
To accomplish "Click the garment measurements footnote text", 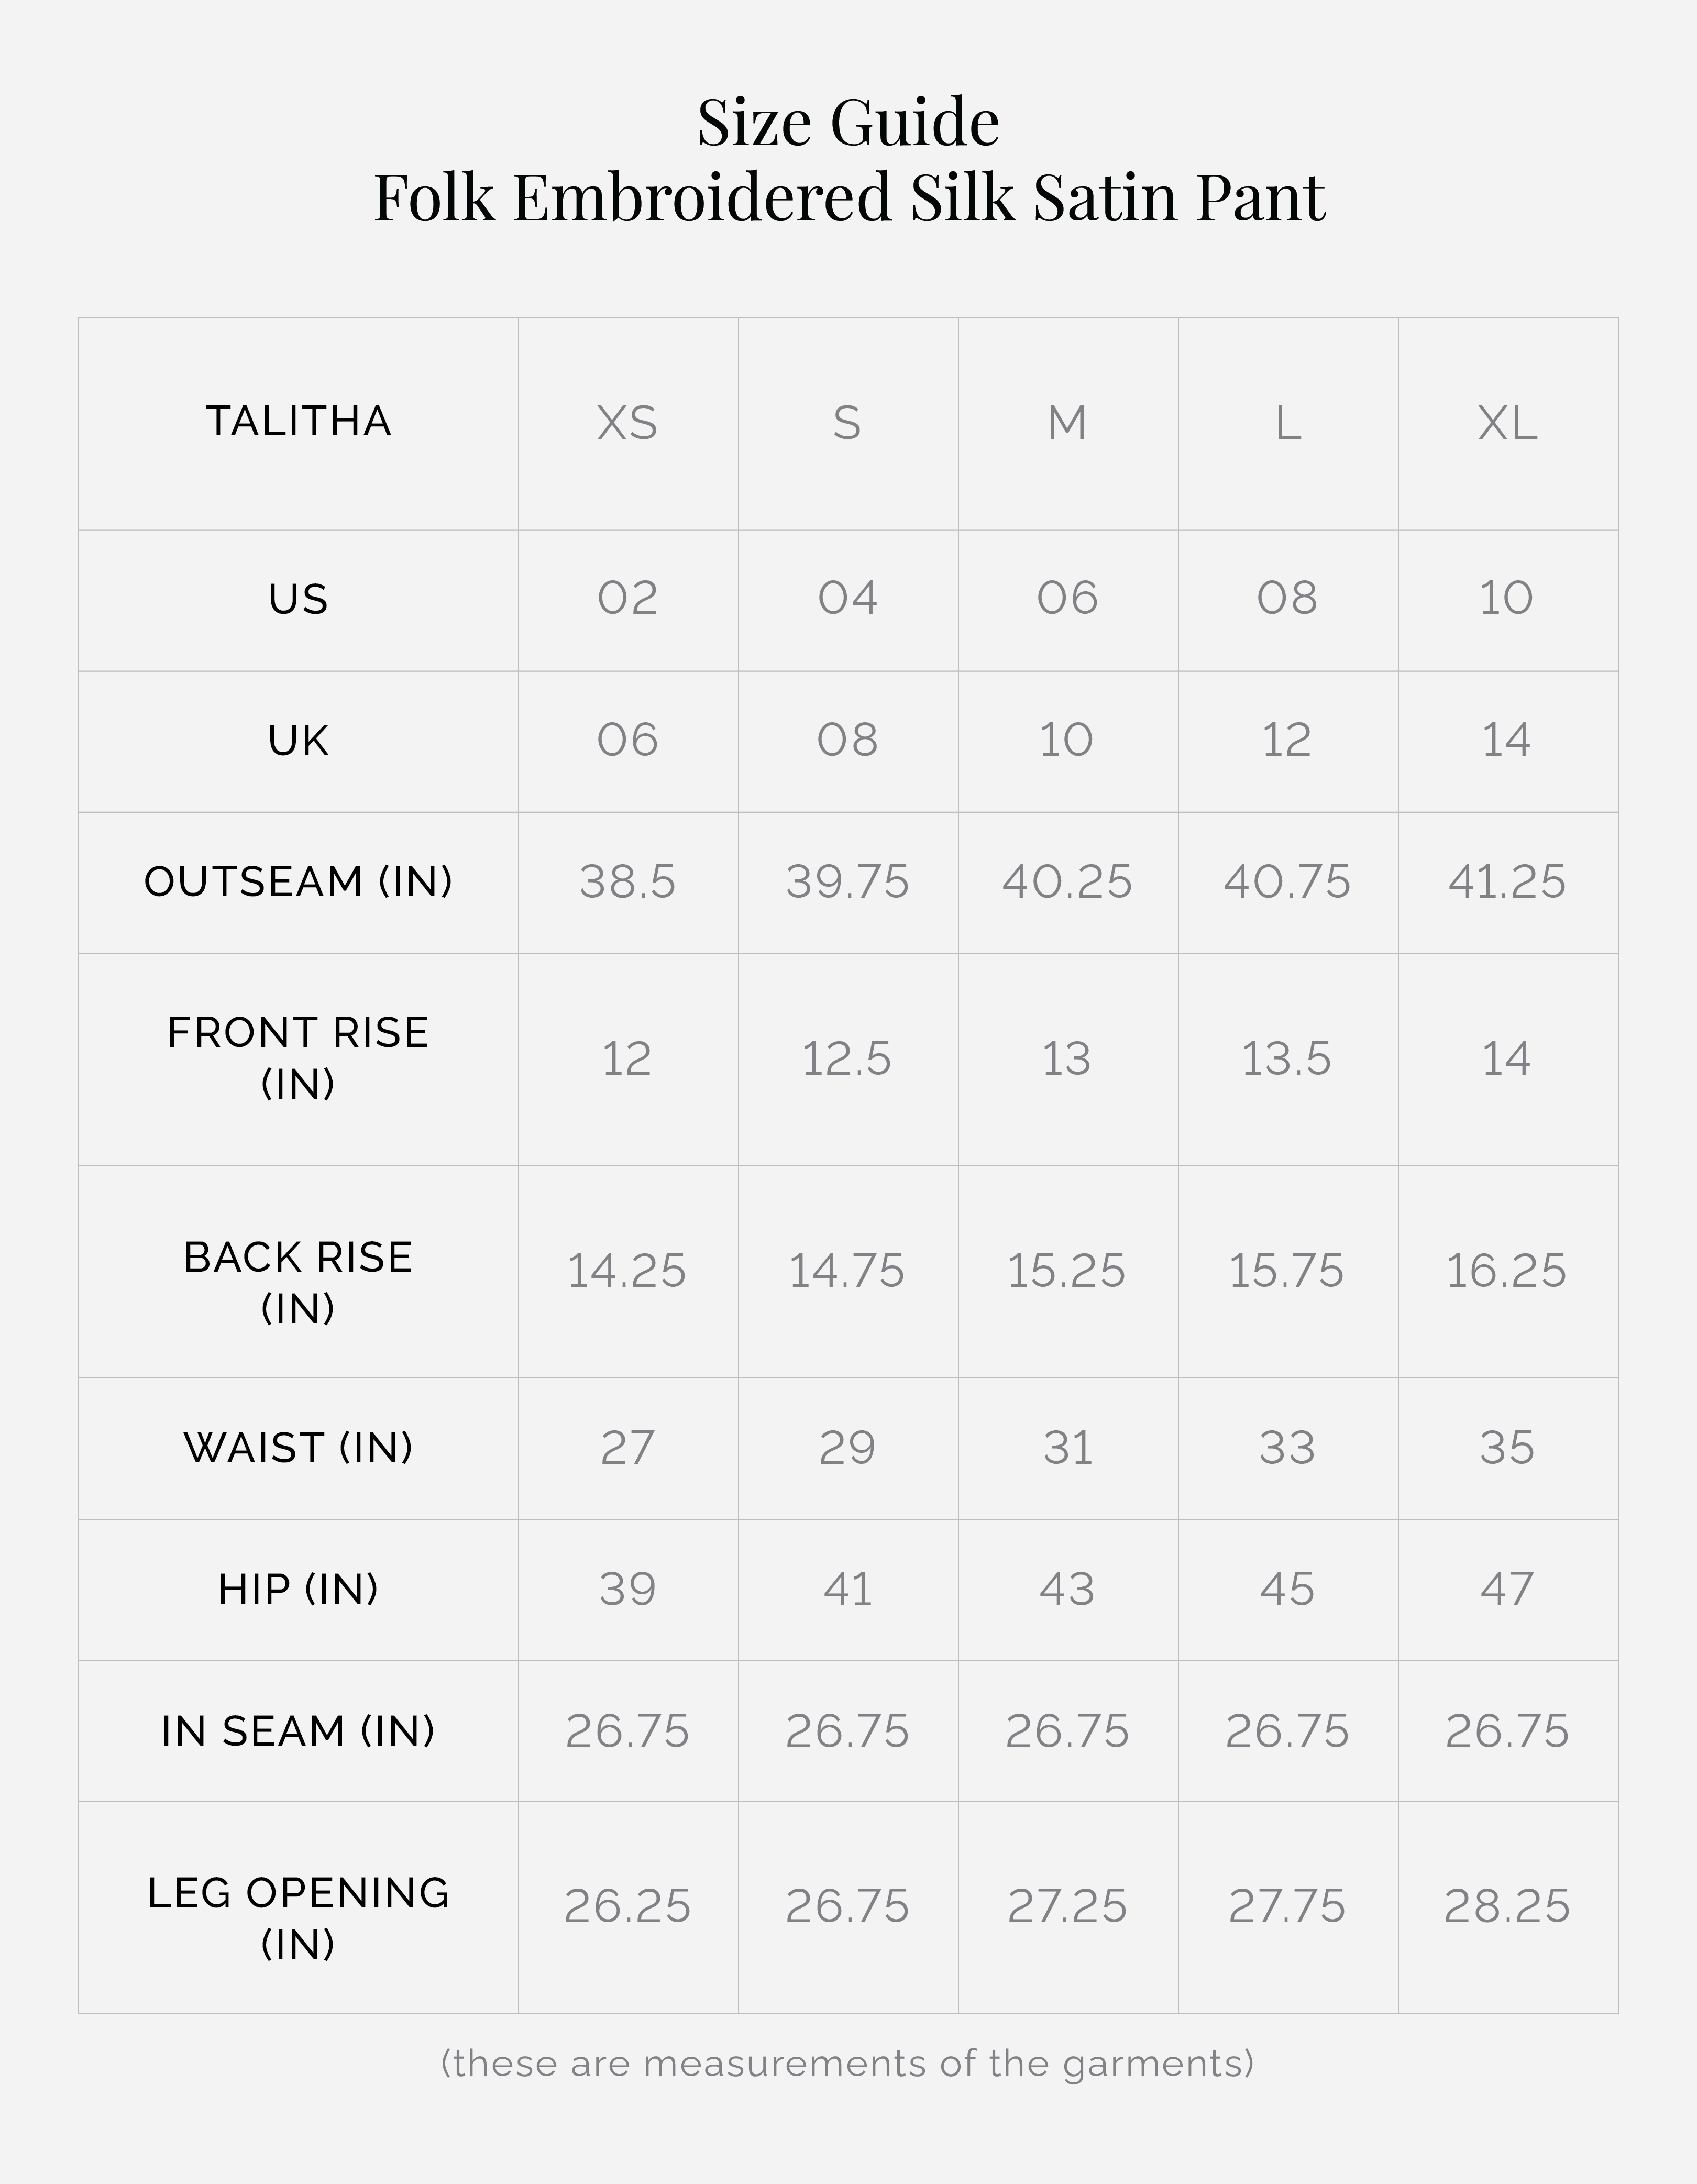I will point(847,2063).
